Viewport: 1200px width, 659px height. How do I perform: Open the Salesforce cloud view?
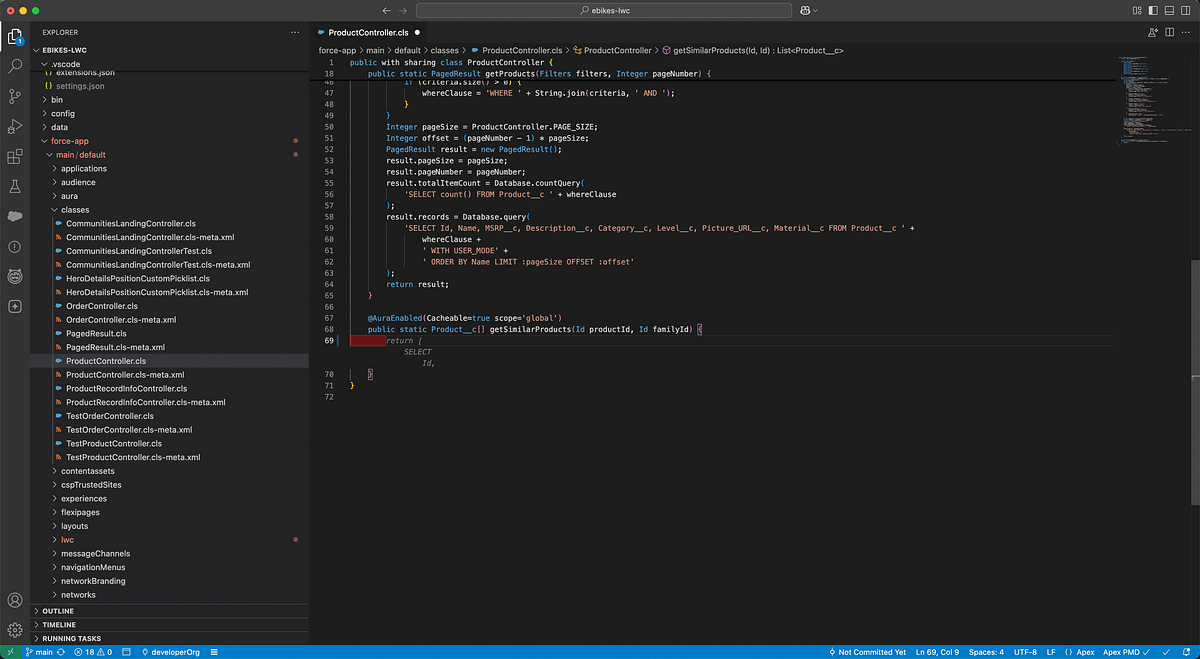click(15, 216)
